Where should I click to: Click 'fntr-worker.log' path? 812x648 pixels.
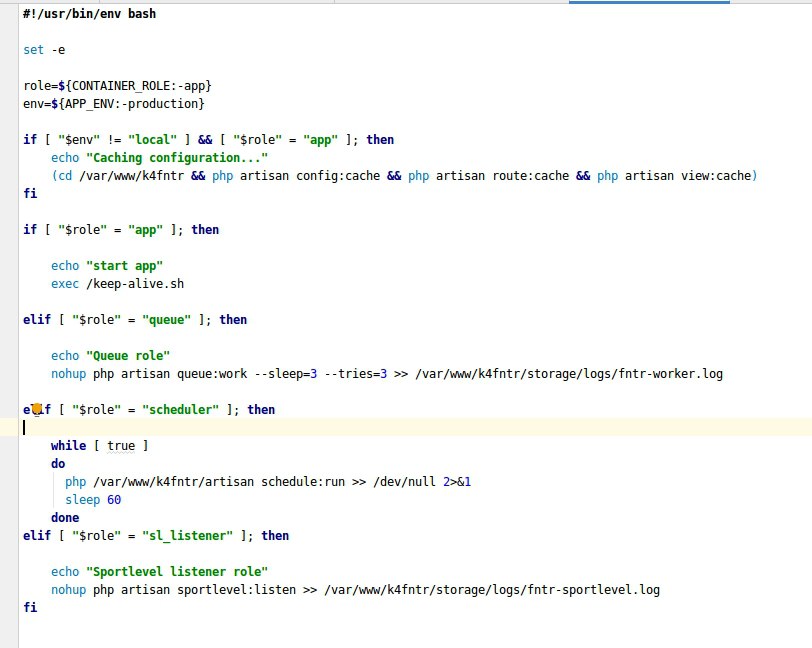pyautogui.click(x=670, y=373)
